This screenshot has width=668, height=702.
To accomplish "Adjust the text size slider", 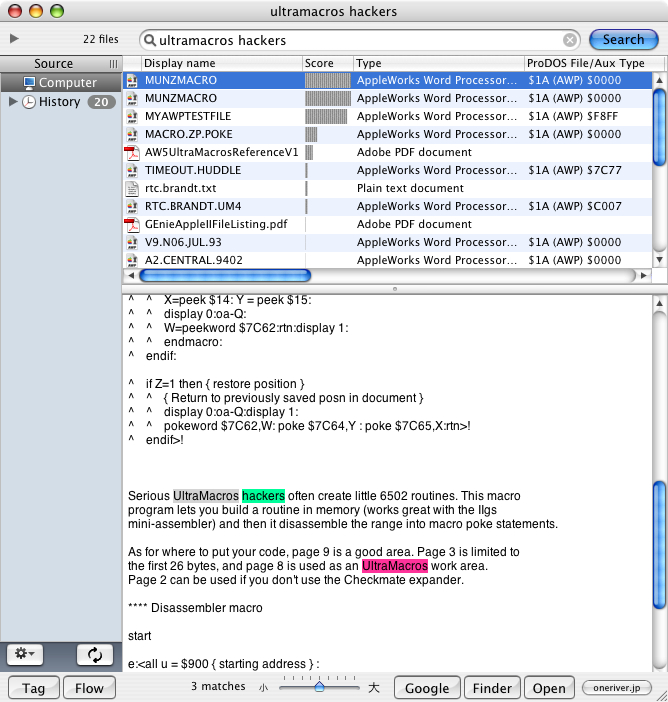I will point(319,687).
